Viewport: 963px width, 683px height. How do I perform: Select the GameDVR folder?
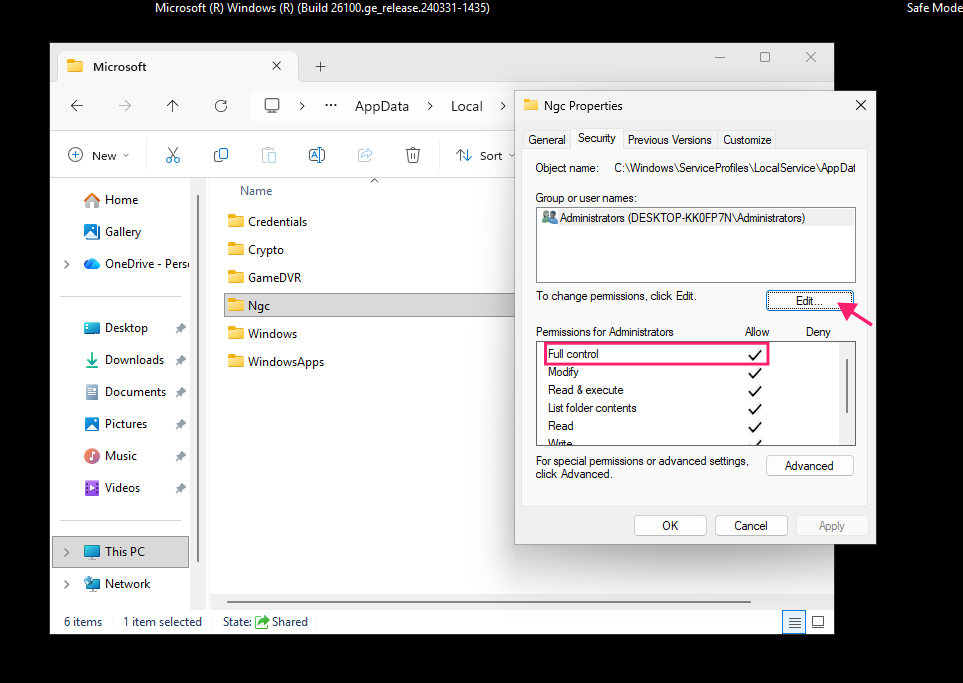[265, 278]
